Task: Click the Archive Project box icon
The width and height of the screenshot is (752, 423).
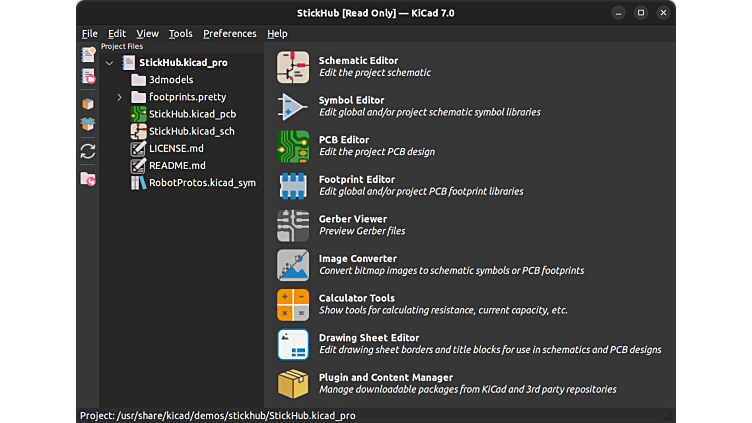Action: tap(88, 103)
